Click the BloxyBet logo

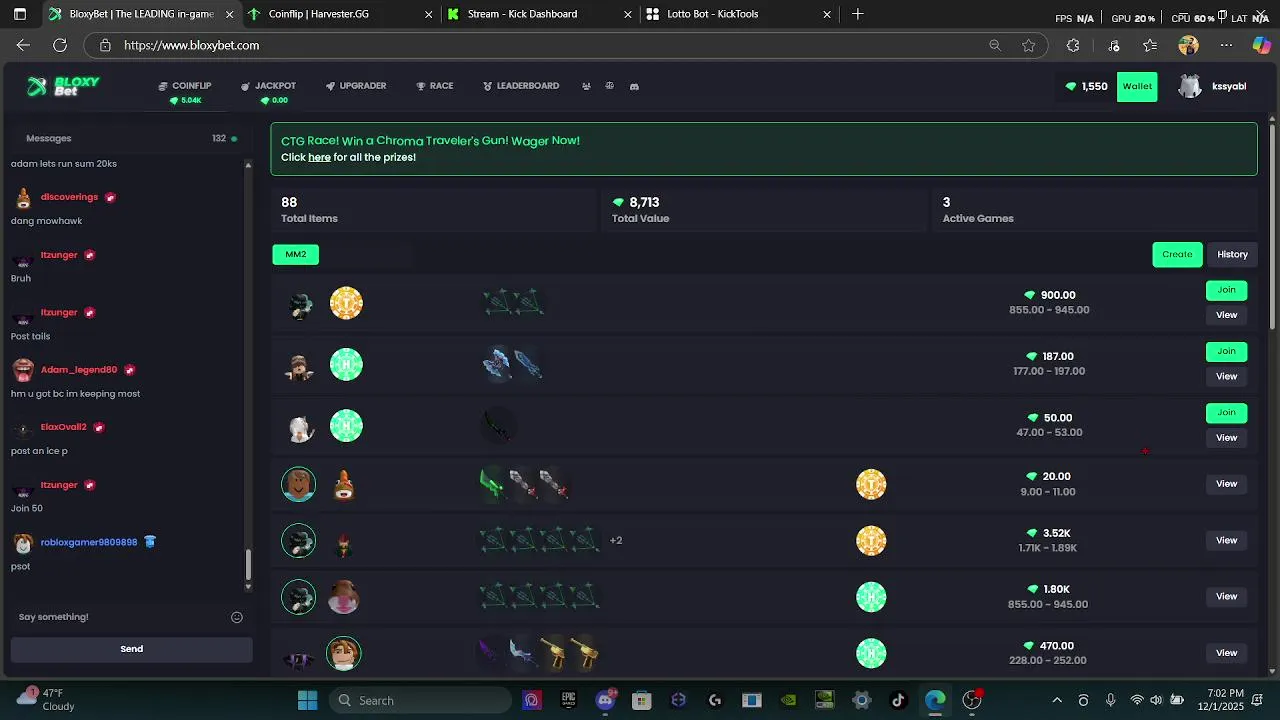[63, 87]
